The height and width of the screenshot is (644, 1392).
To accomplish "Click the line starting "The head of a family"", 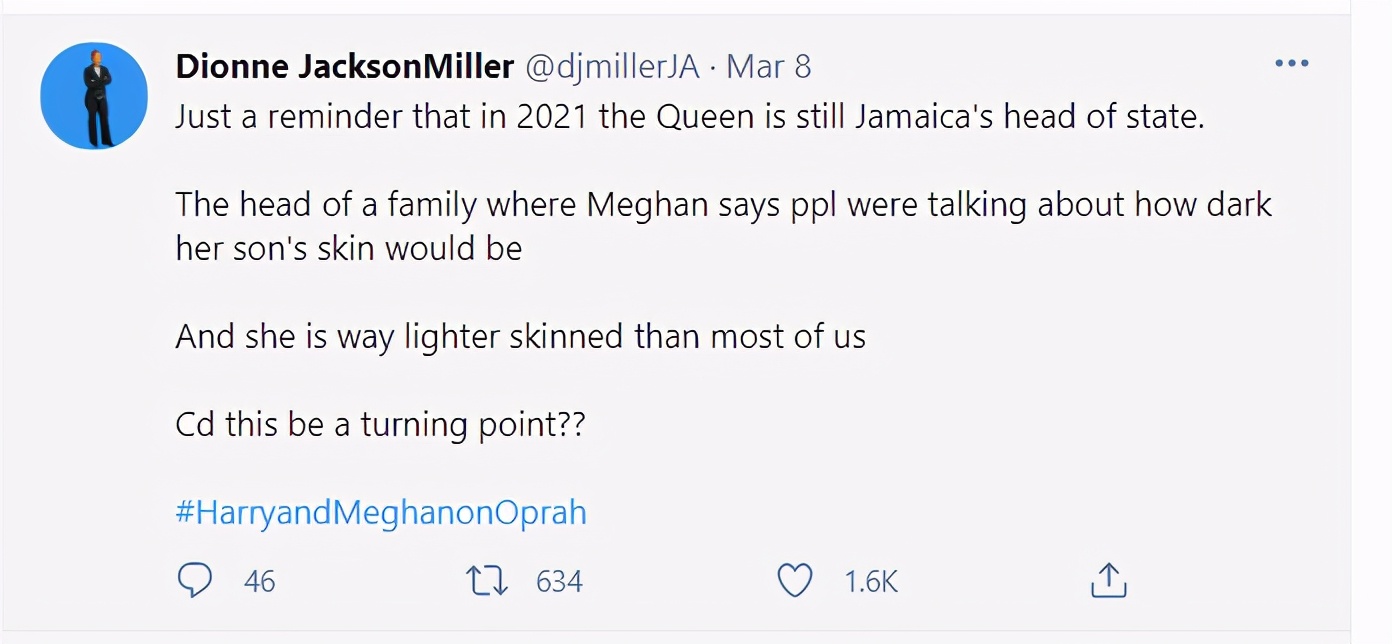I will pos(723,205).
